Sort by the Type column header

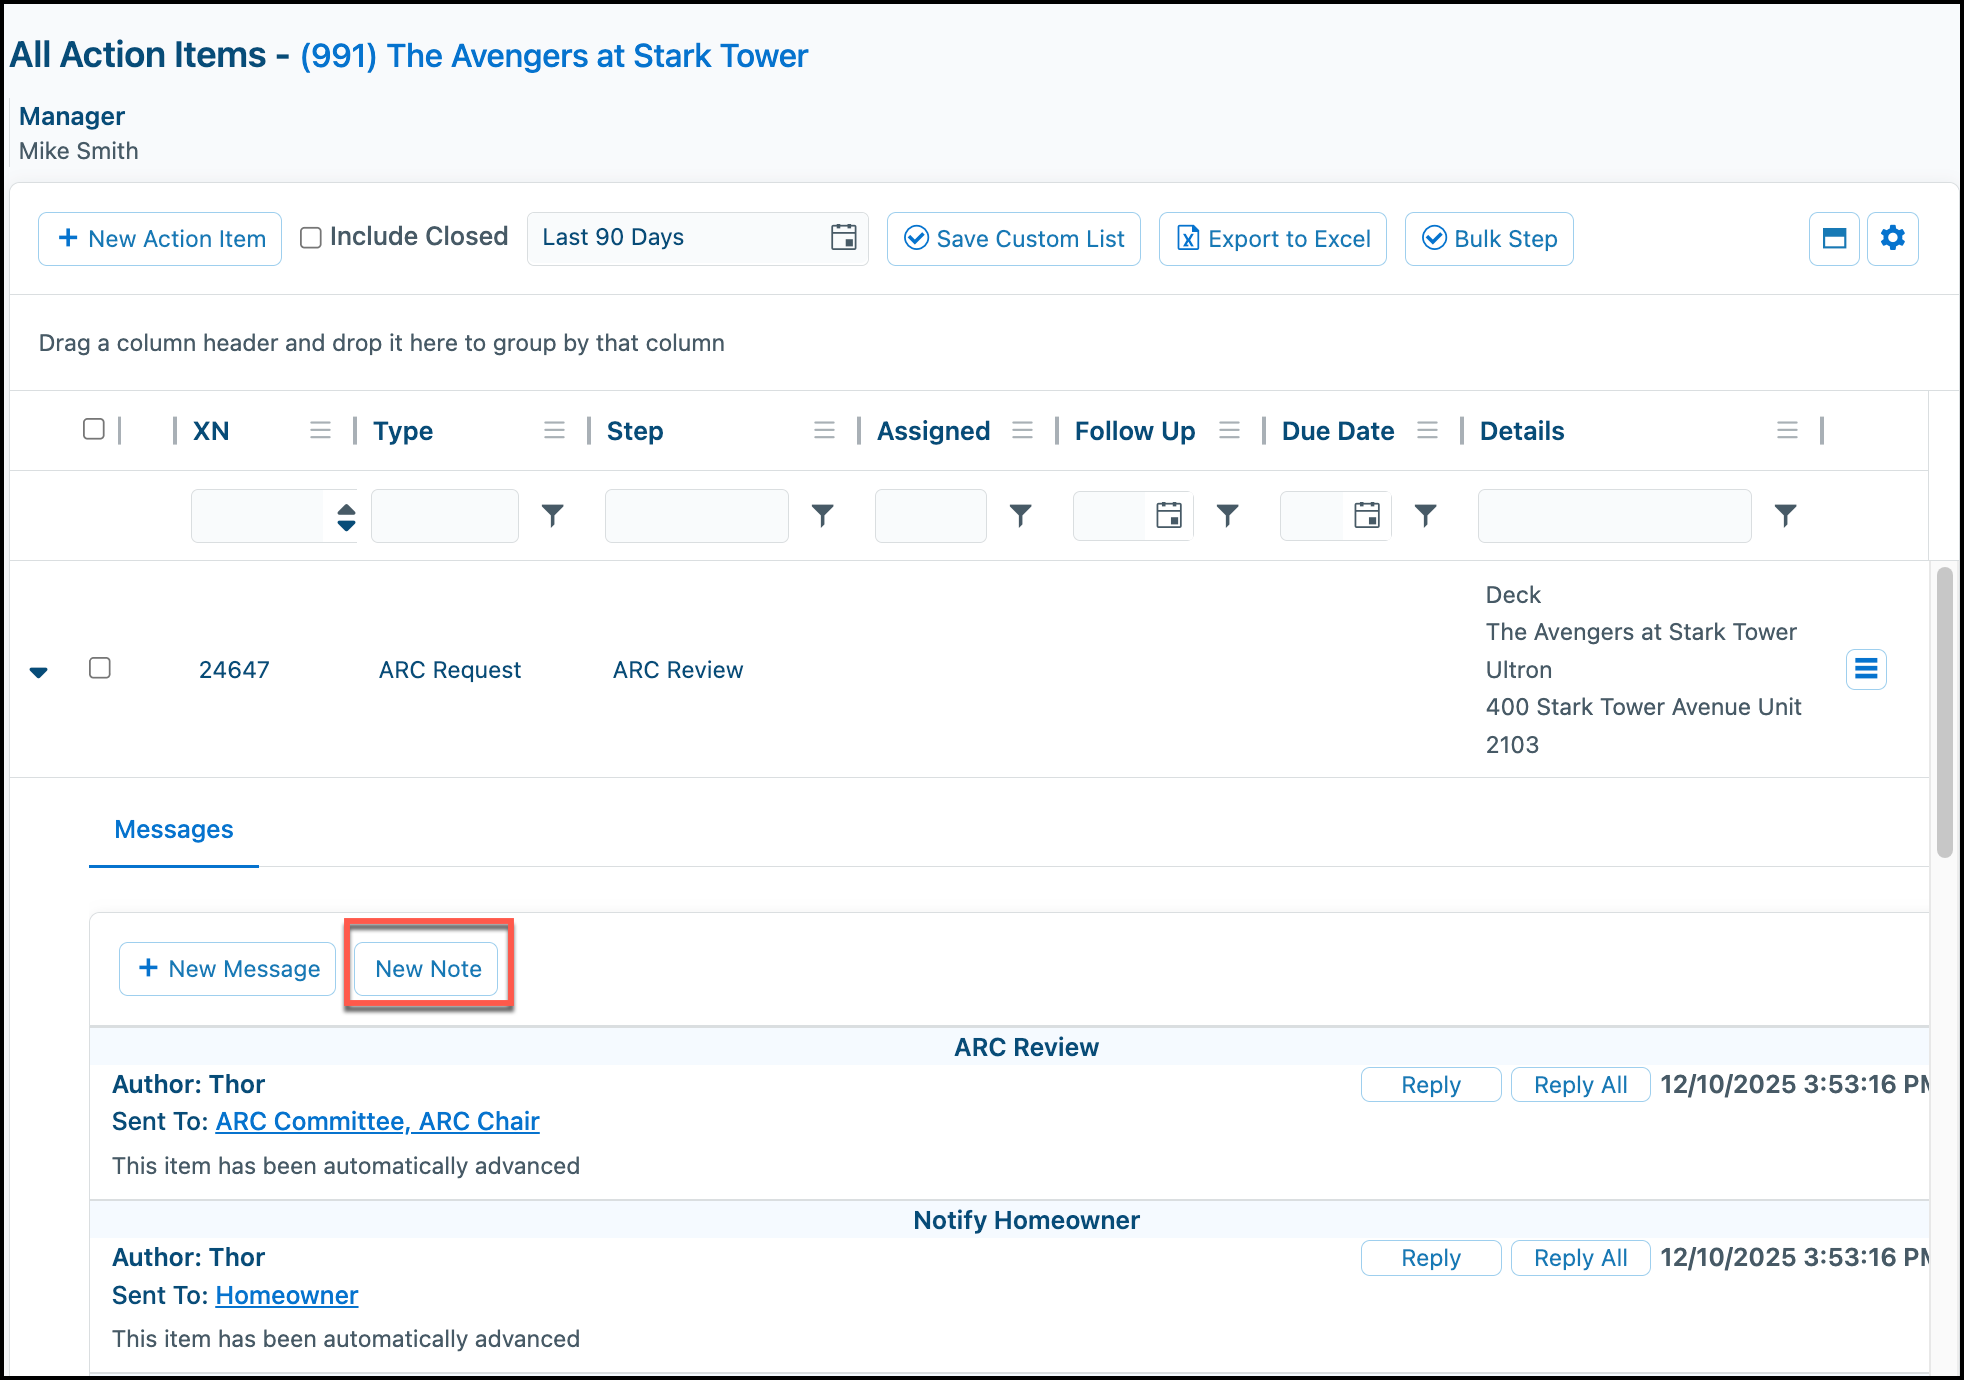coord(403,431)
